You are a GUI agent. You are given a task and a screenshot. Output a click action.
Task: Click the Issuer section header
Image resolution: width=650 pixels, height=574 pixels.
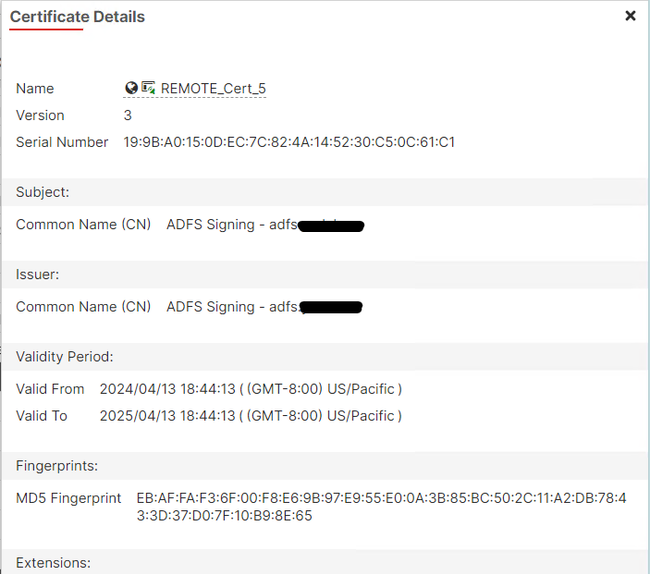click(x=39, y=274)
